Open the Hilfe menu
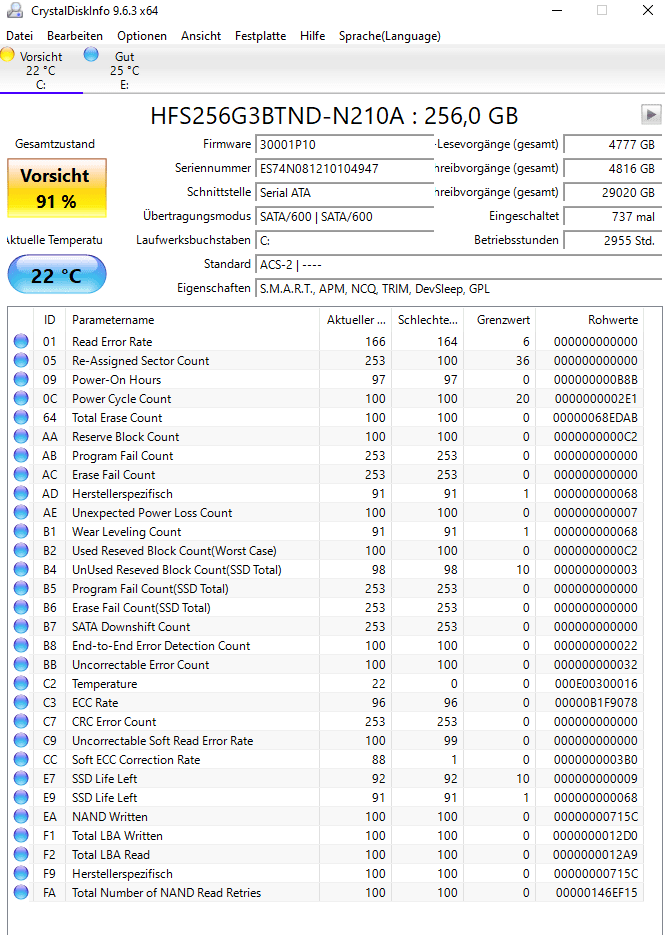This screenshot has width=665, height=935. pyautogui.click(x=313, y=36)
